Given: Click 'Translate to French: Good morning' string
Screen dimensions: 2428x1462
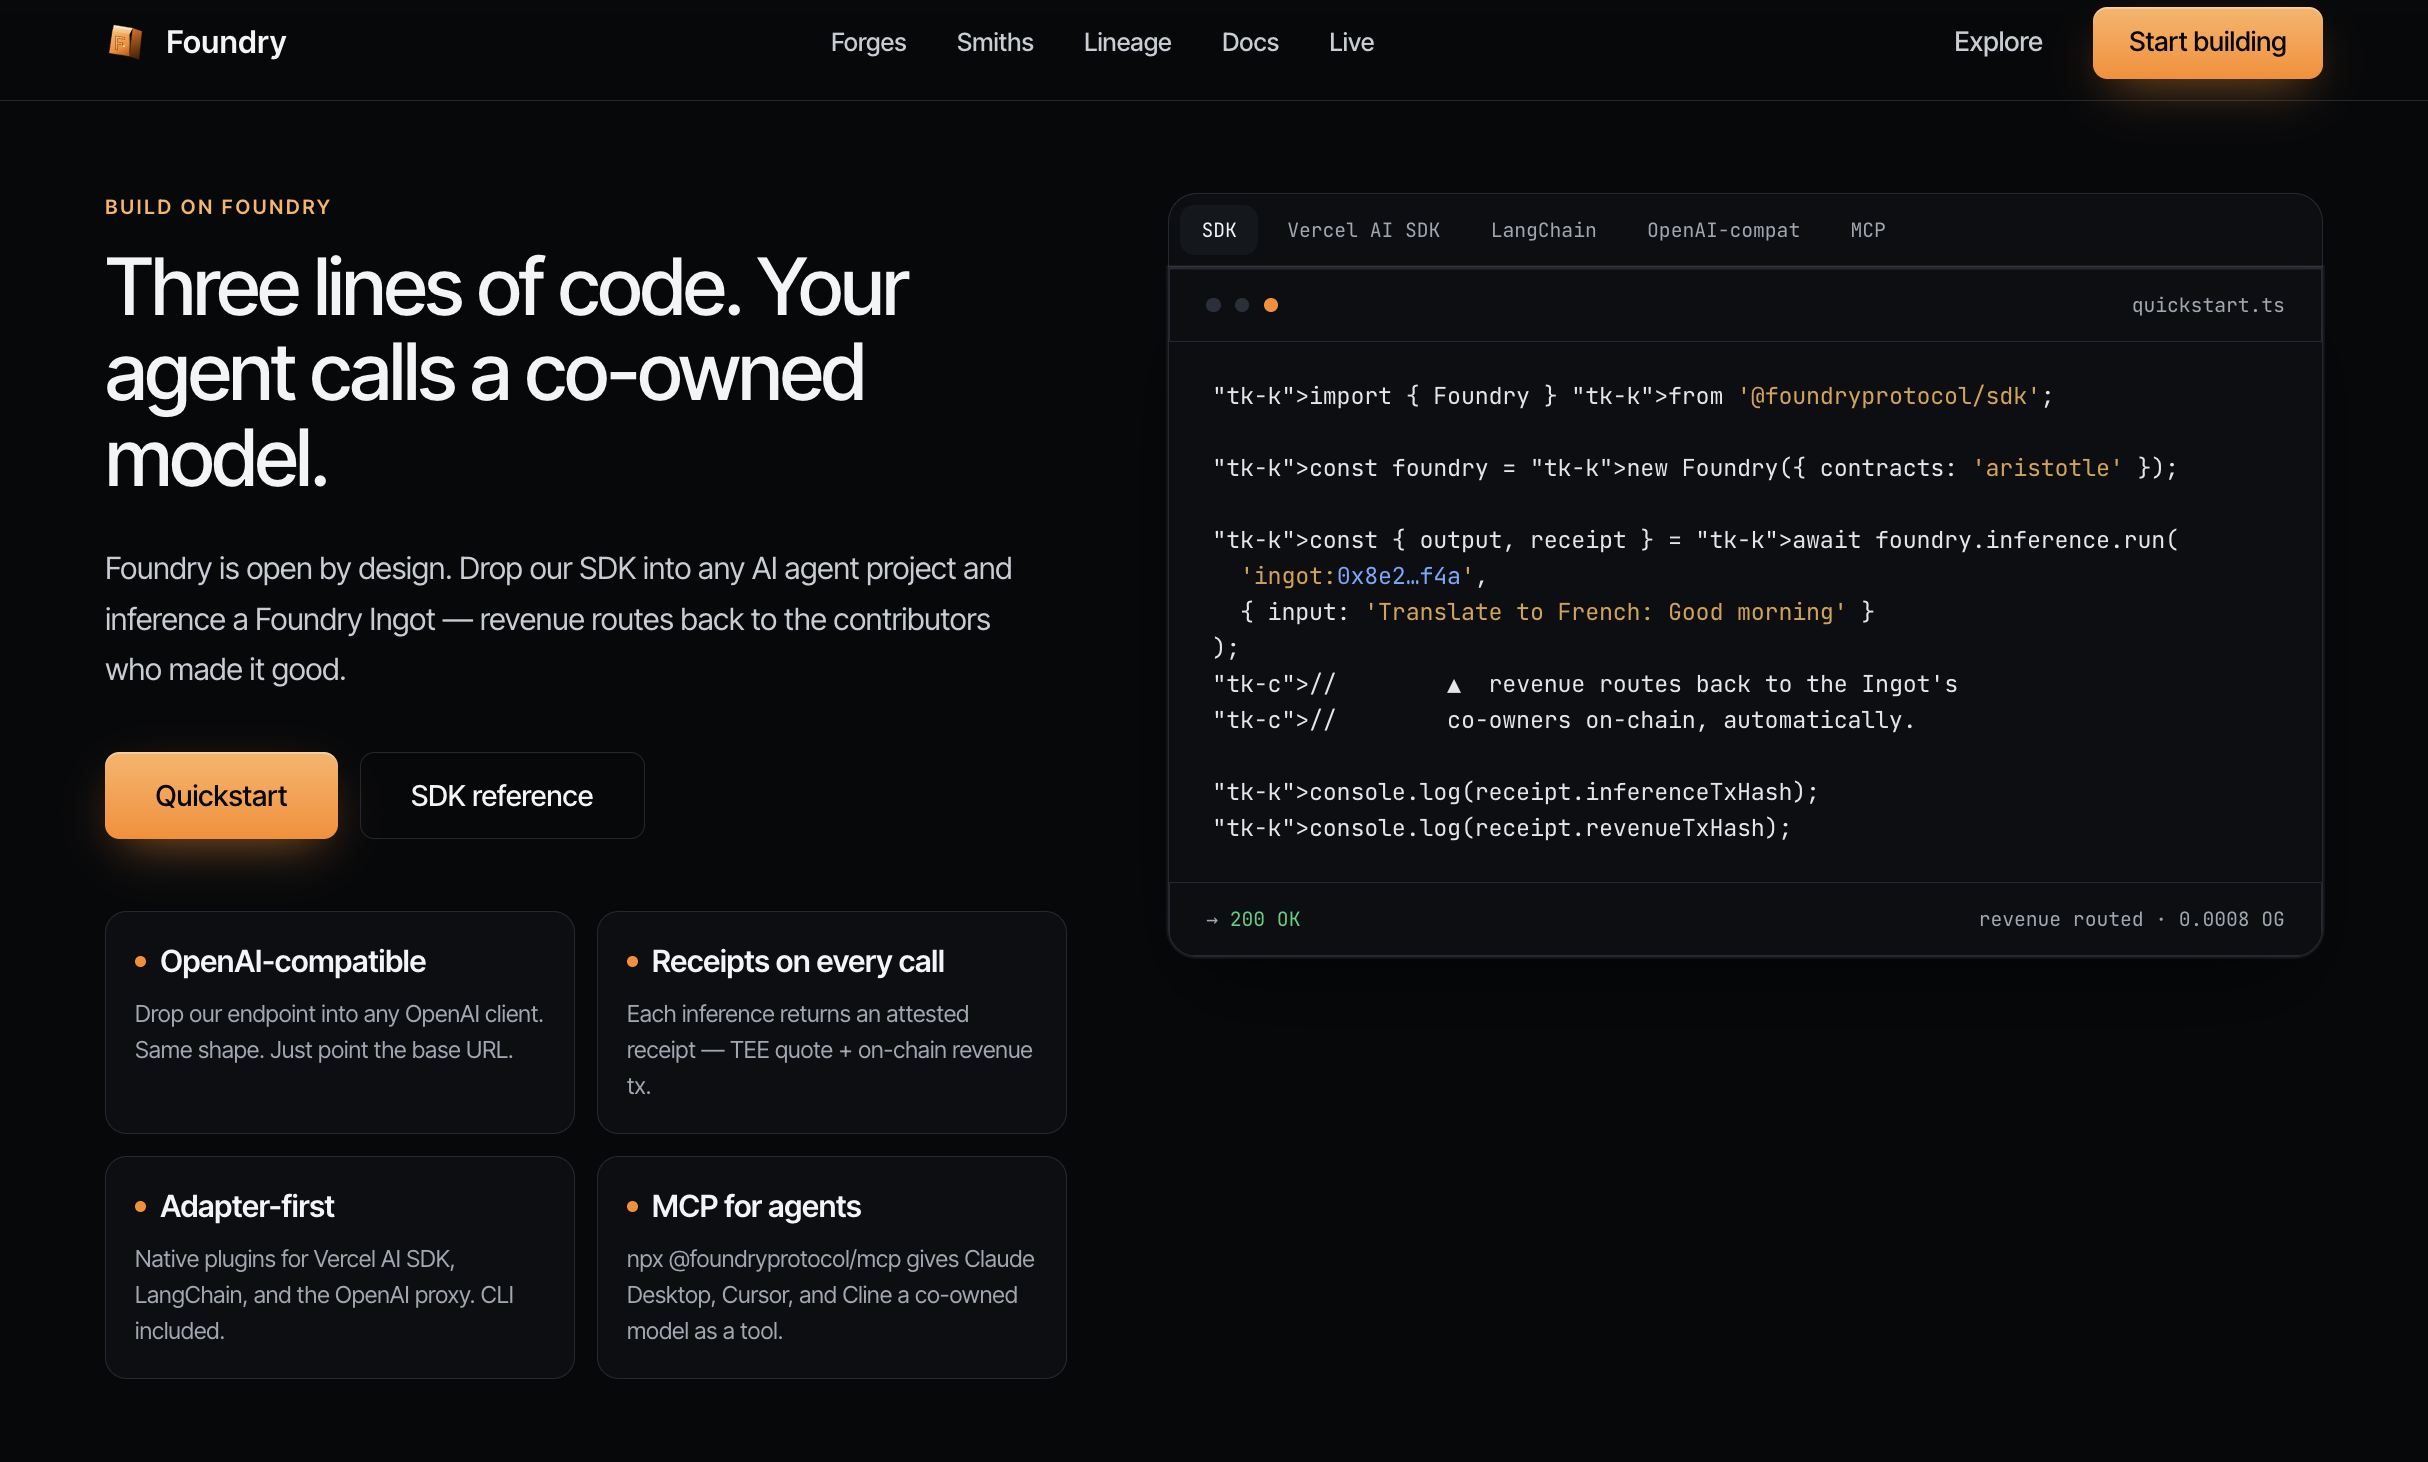Looking at the screenshot, I should click(1605, 612).
